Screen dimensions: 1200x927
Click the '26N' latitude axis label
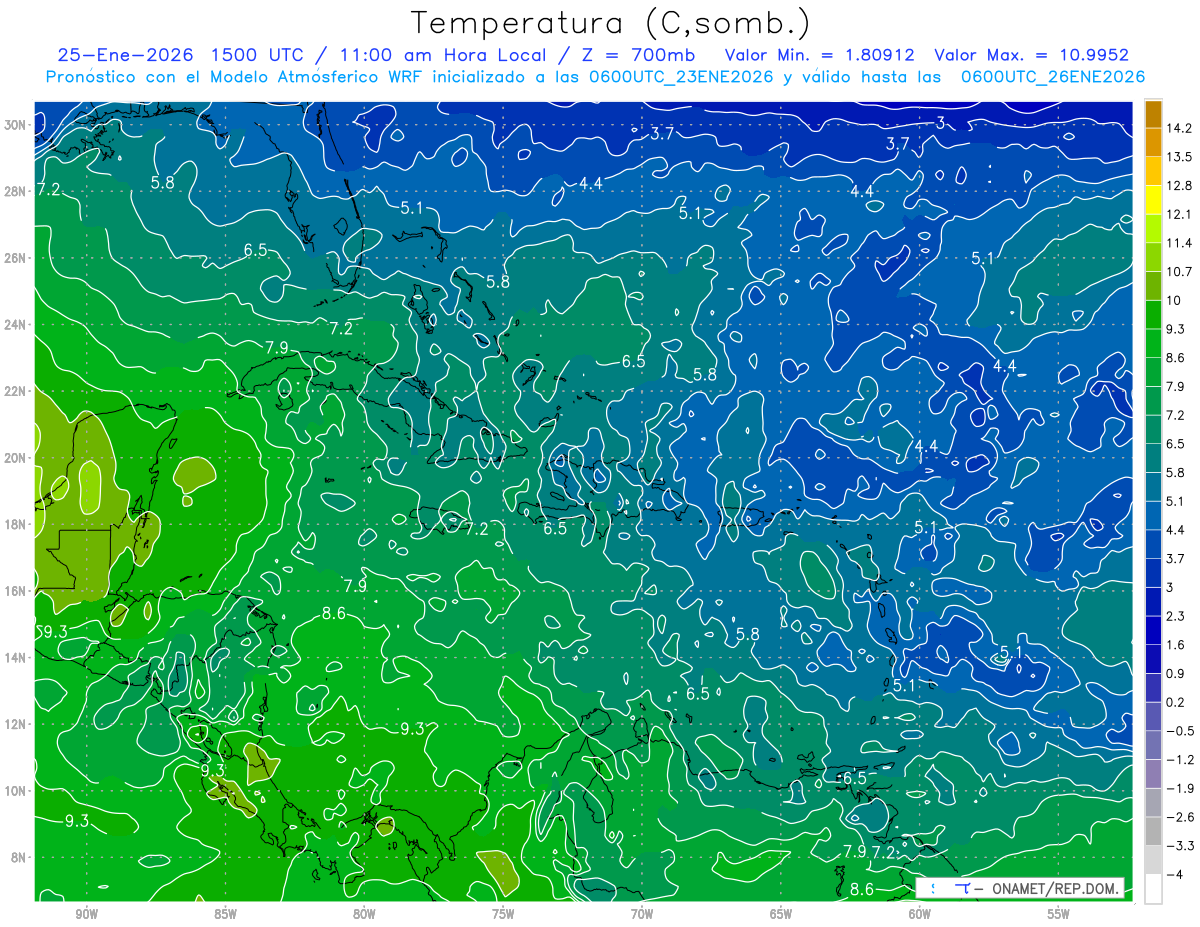[17, 258]
